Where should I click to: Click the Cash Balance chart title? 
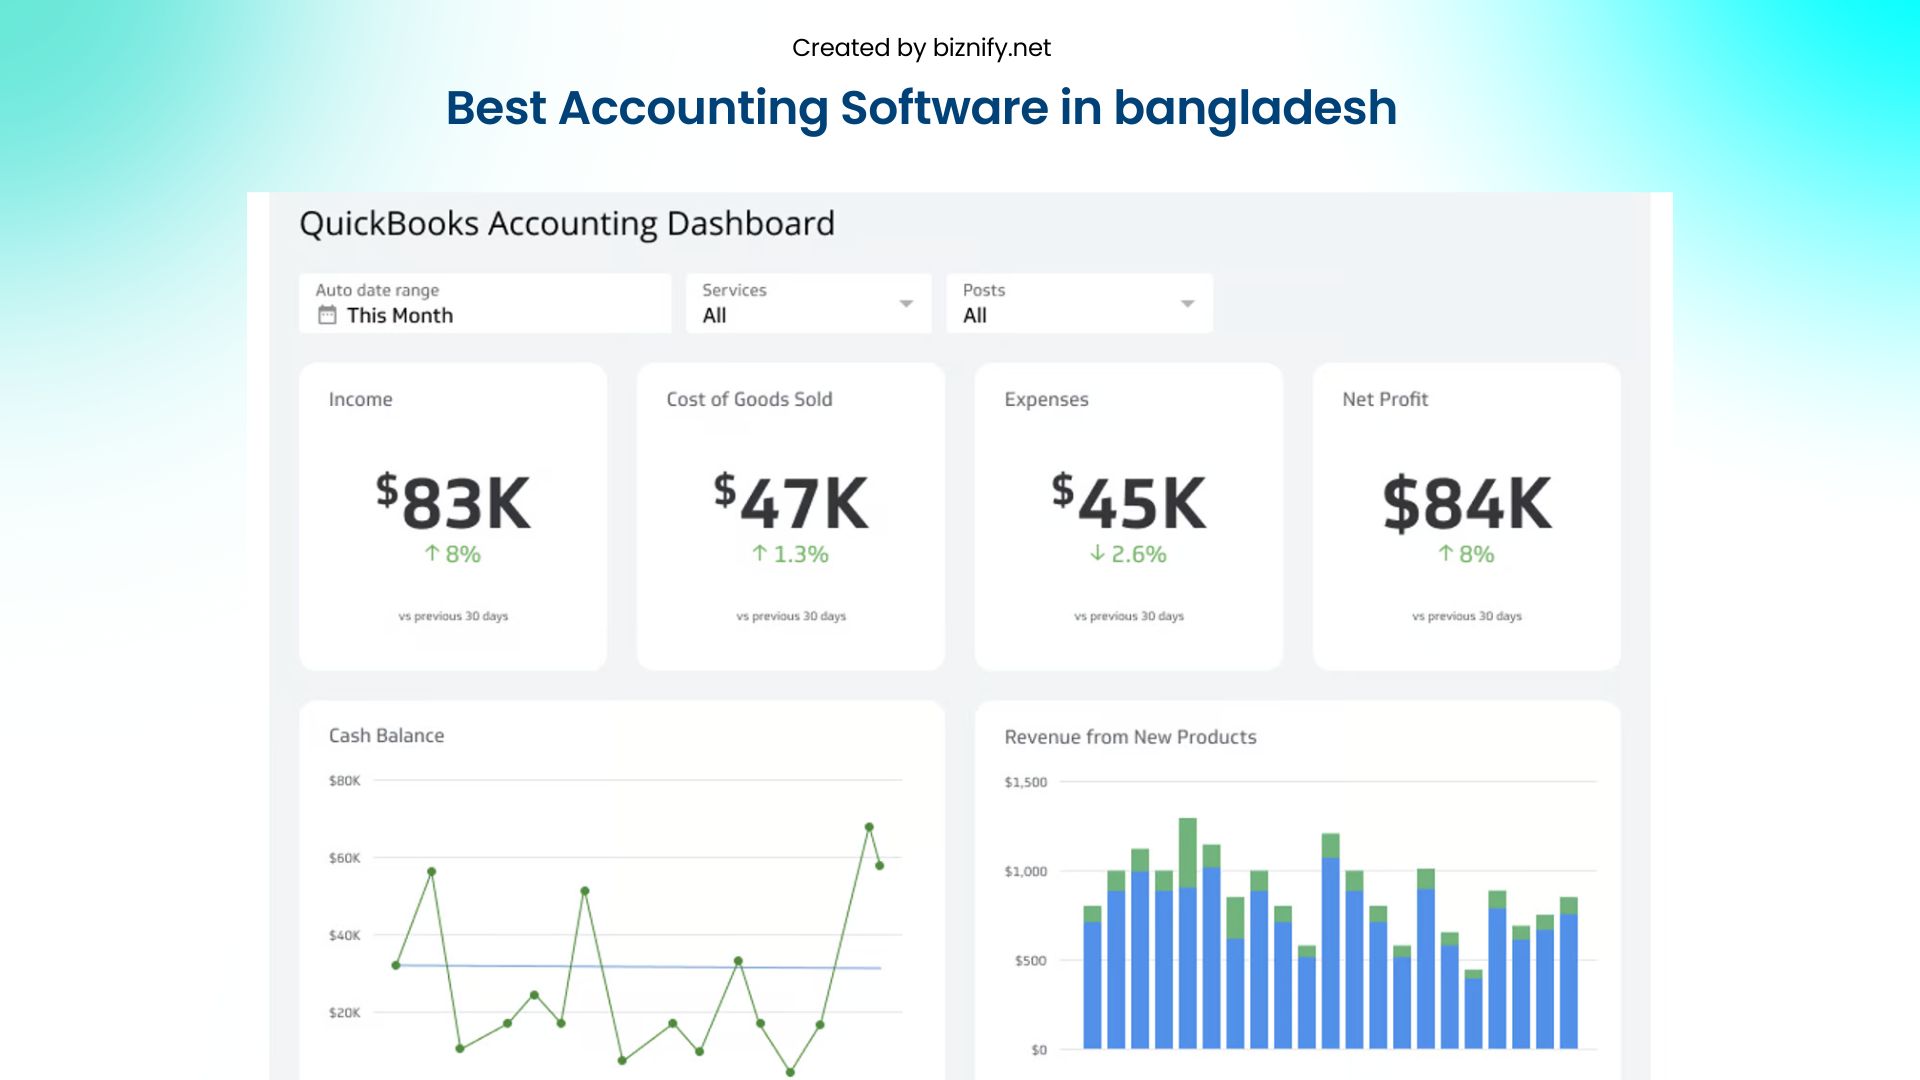[386, 735]
